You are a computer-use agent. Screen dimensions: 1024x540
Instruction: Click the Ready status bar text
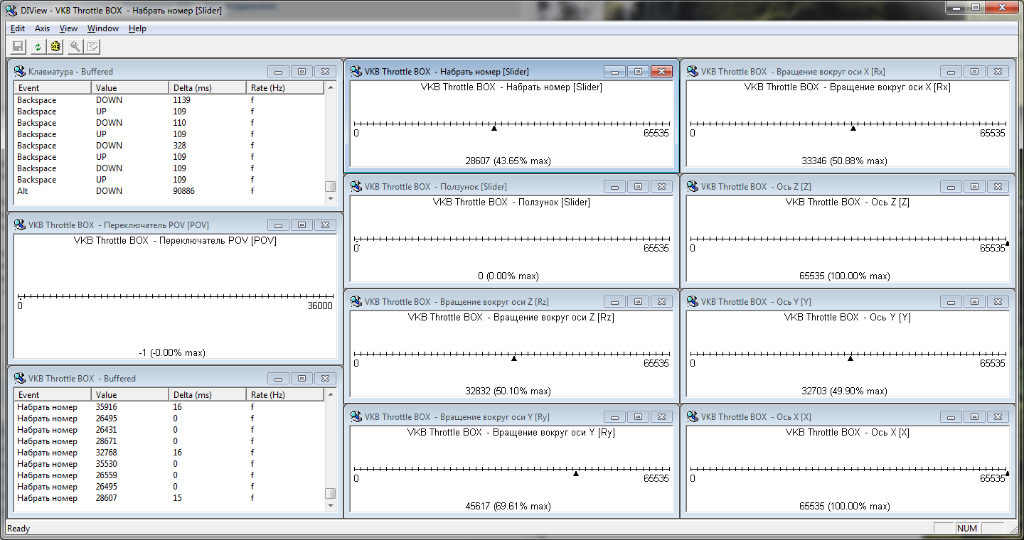[18, 529]
